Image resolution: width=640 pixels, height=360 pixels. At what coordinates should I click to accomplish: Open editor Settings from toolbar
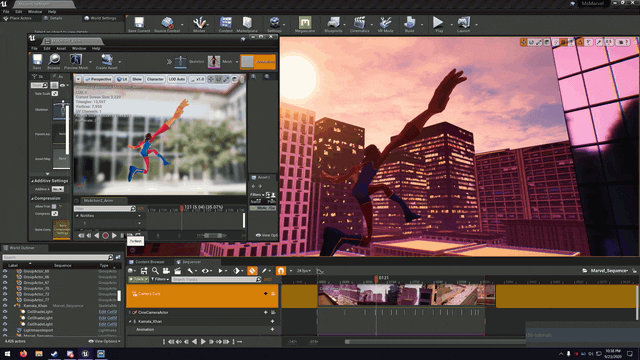pyautogui.click(x=274, y=24)
